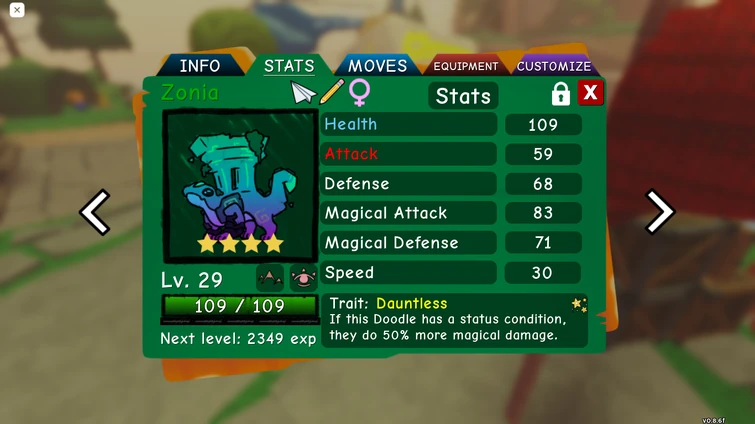
Task: Go to previous Doodle with left arrow
Action: point(95,212)
